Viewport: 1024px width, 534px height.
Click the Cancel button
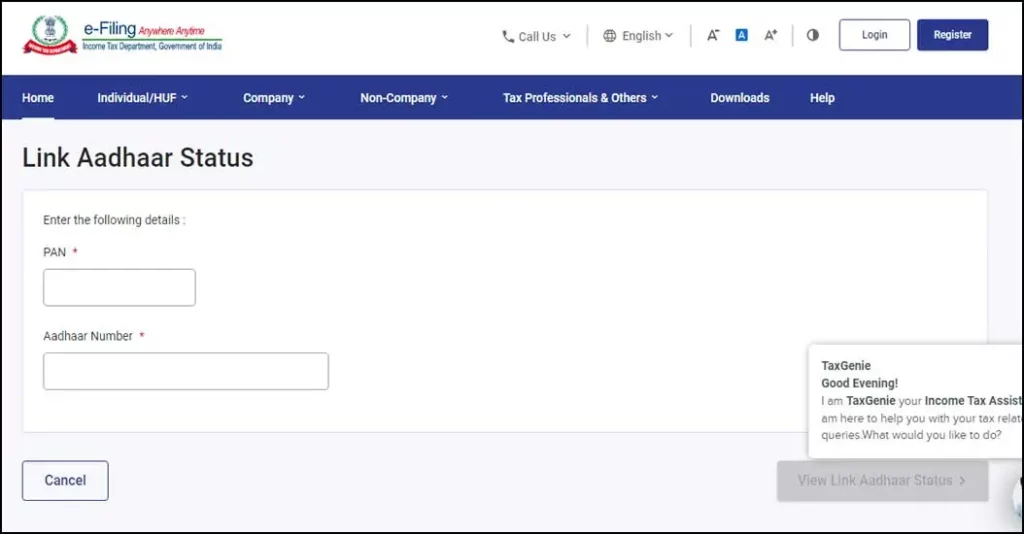pyautogui.click(x=65, y=480)
